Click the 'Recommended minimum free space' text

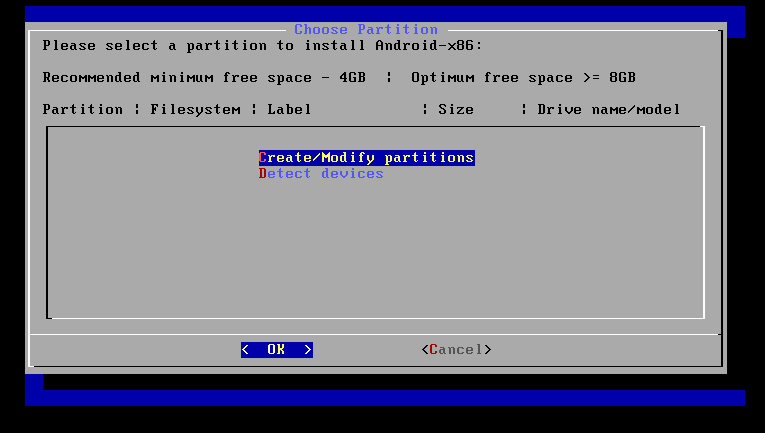click(x=204, y=78)
